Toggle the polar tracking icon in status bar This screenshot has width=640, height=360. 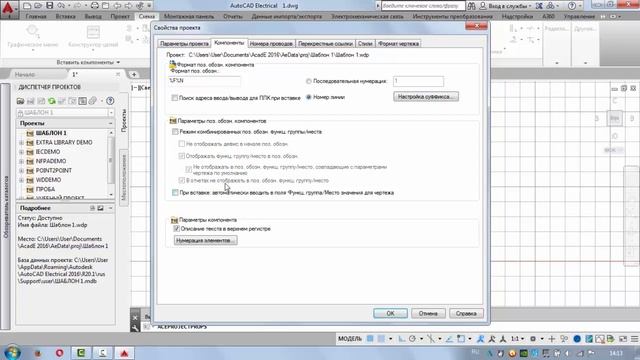(412, 339)
